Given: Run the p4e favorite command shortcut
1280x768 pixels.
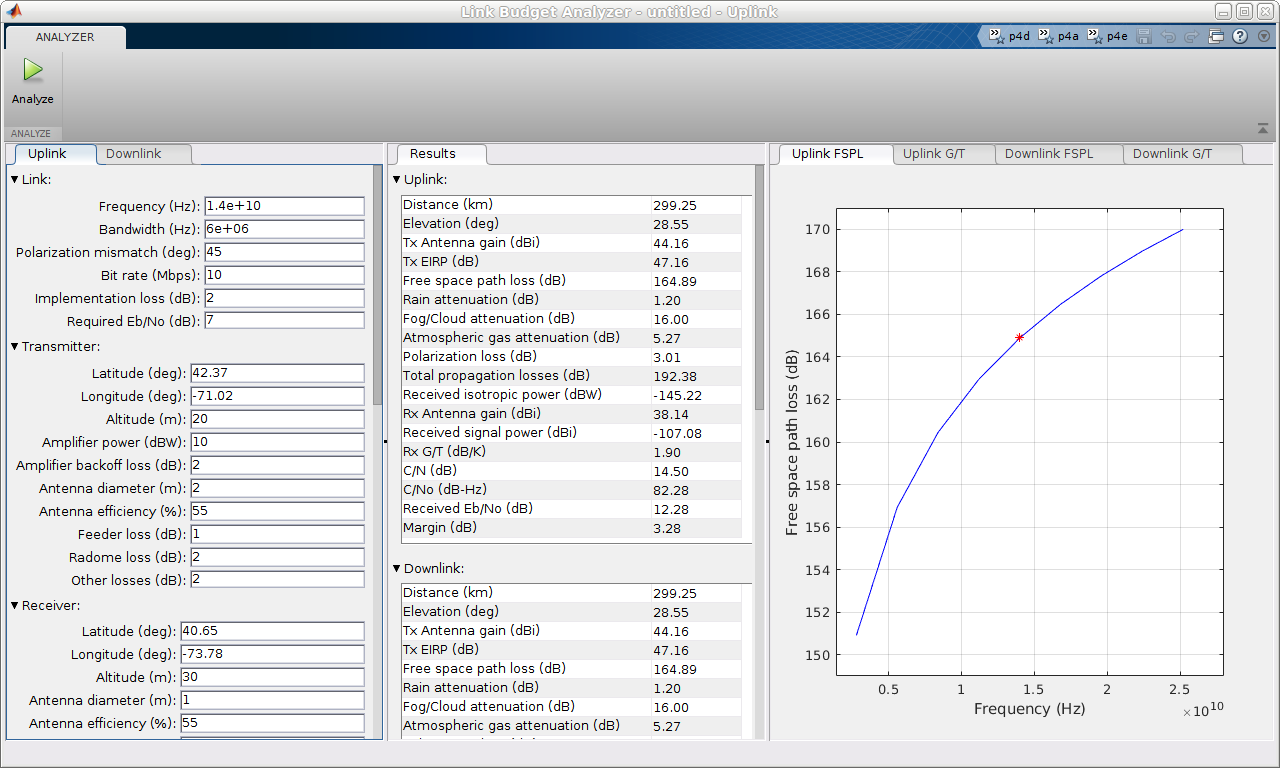Looking at the screenshot, I should (x=1108, y=36).
